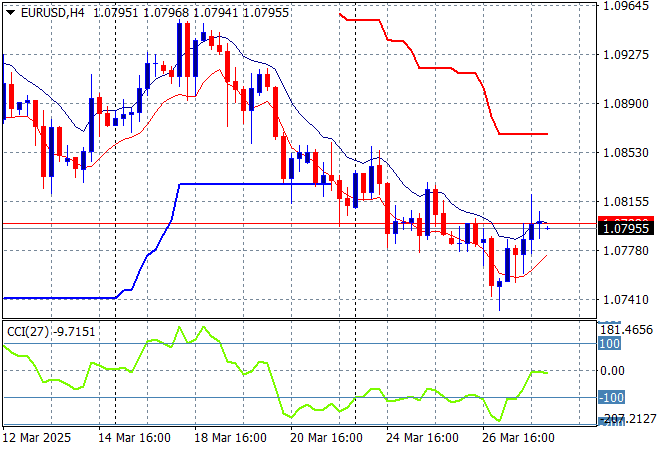Image resolution: width=660 pixels, height=450 pixels.
Task: Click the CCI -100 level marker
Action: [x=612, y=397]
